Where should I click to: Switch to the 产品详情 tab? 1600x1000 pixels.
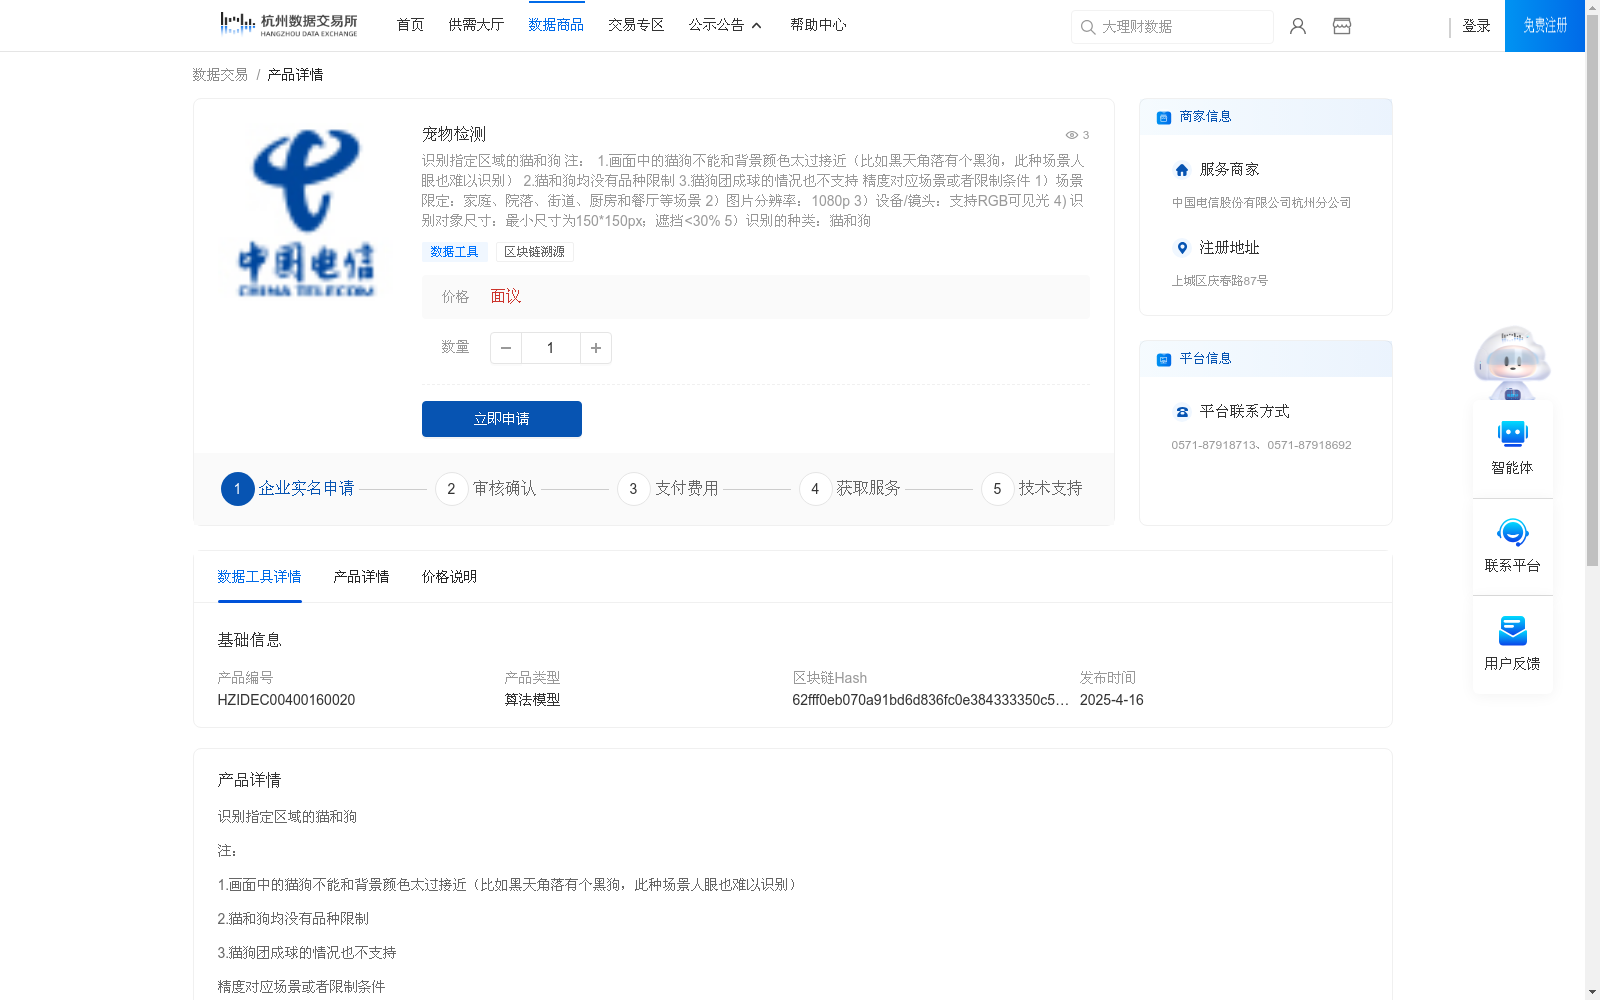click(x=361, y=577)
